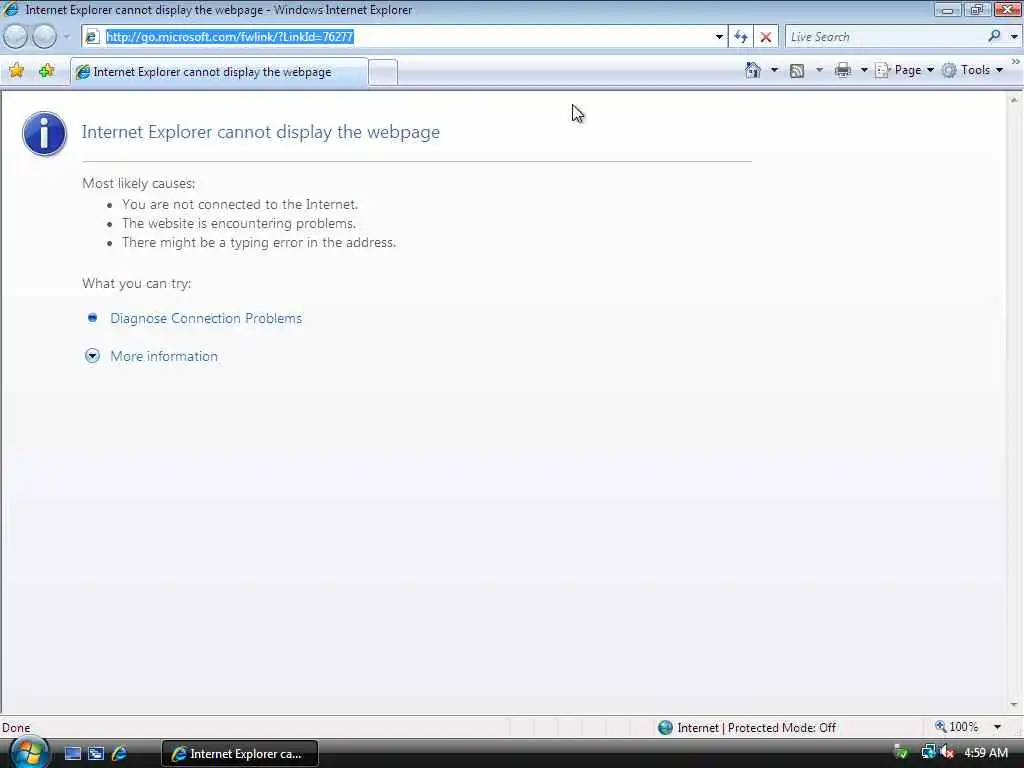
Task: Click Diagnose Connection Problems link
Action: pos(206,318)
